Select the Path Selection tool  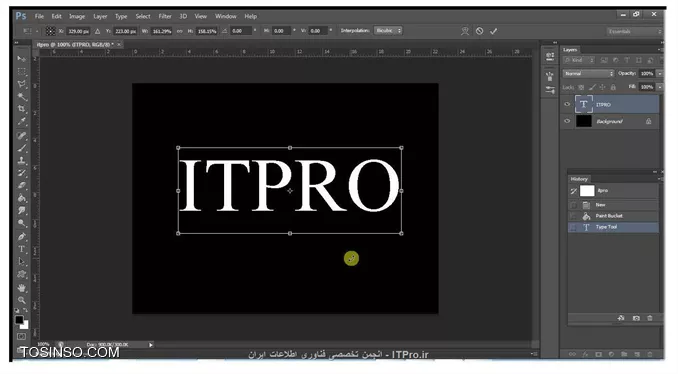[22, 262]
